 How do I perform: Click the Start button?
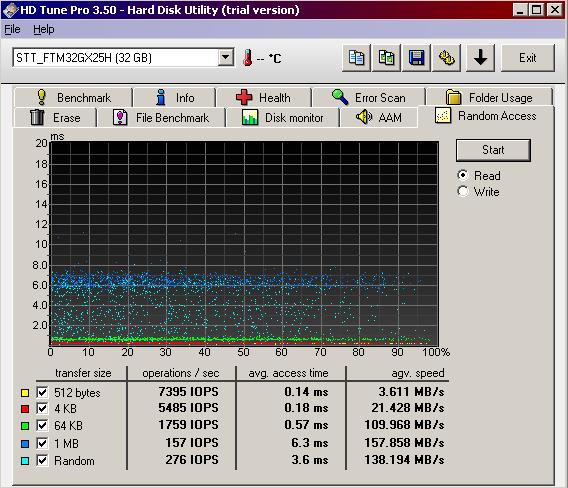point(493,150)
